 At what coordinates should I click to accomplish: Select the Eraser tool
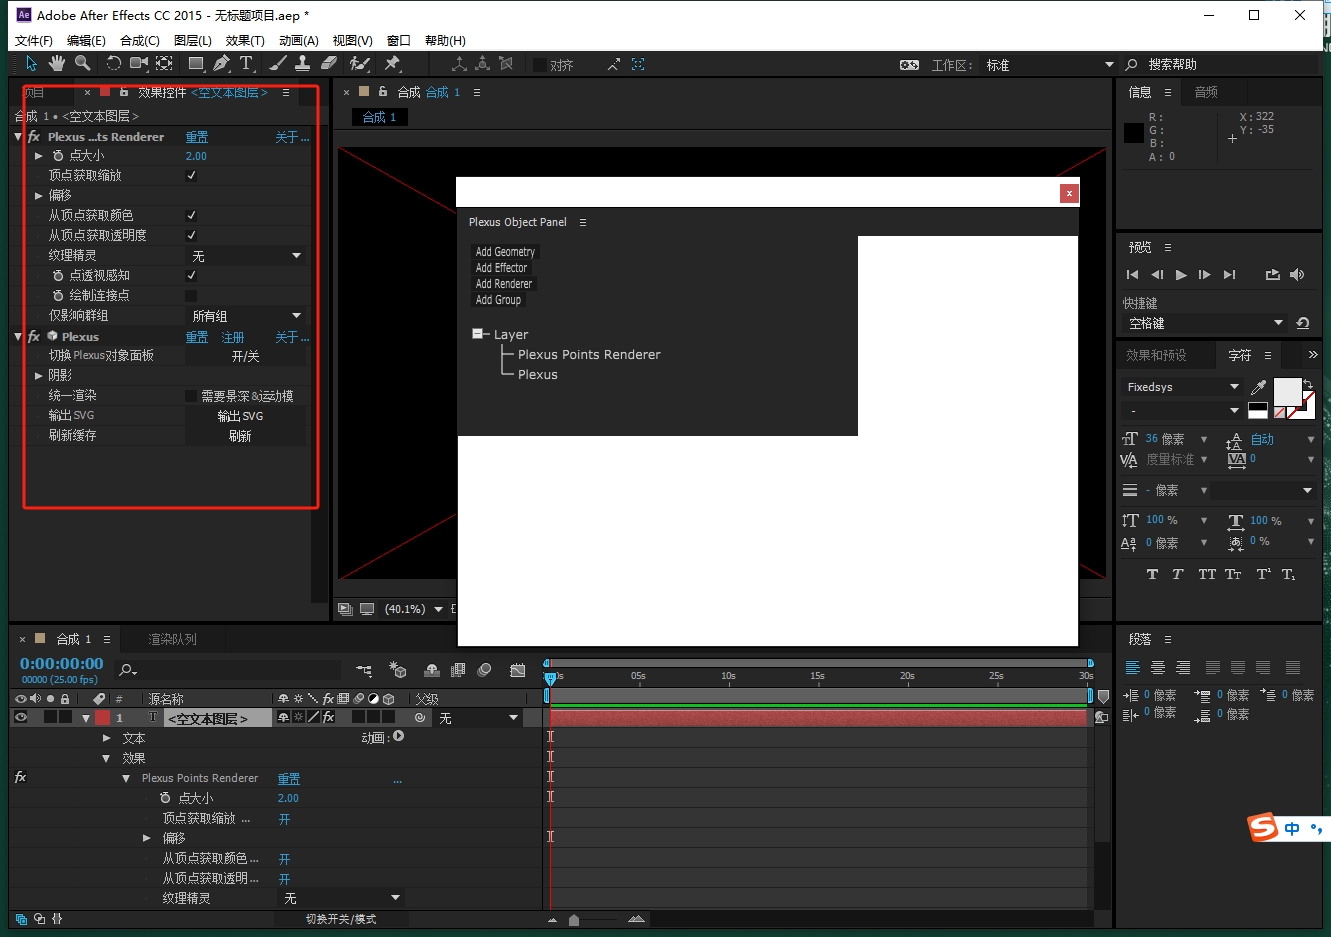(x=329, y=64)
